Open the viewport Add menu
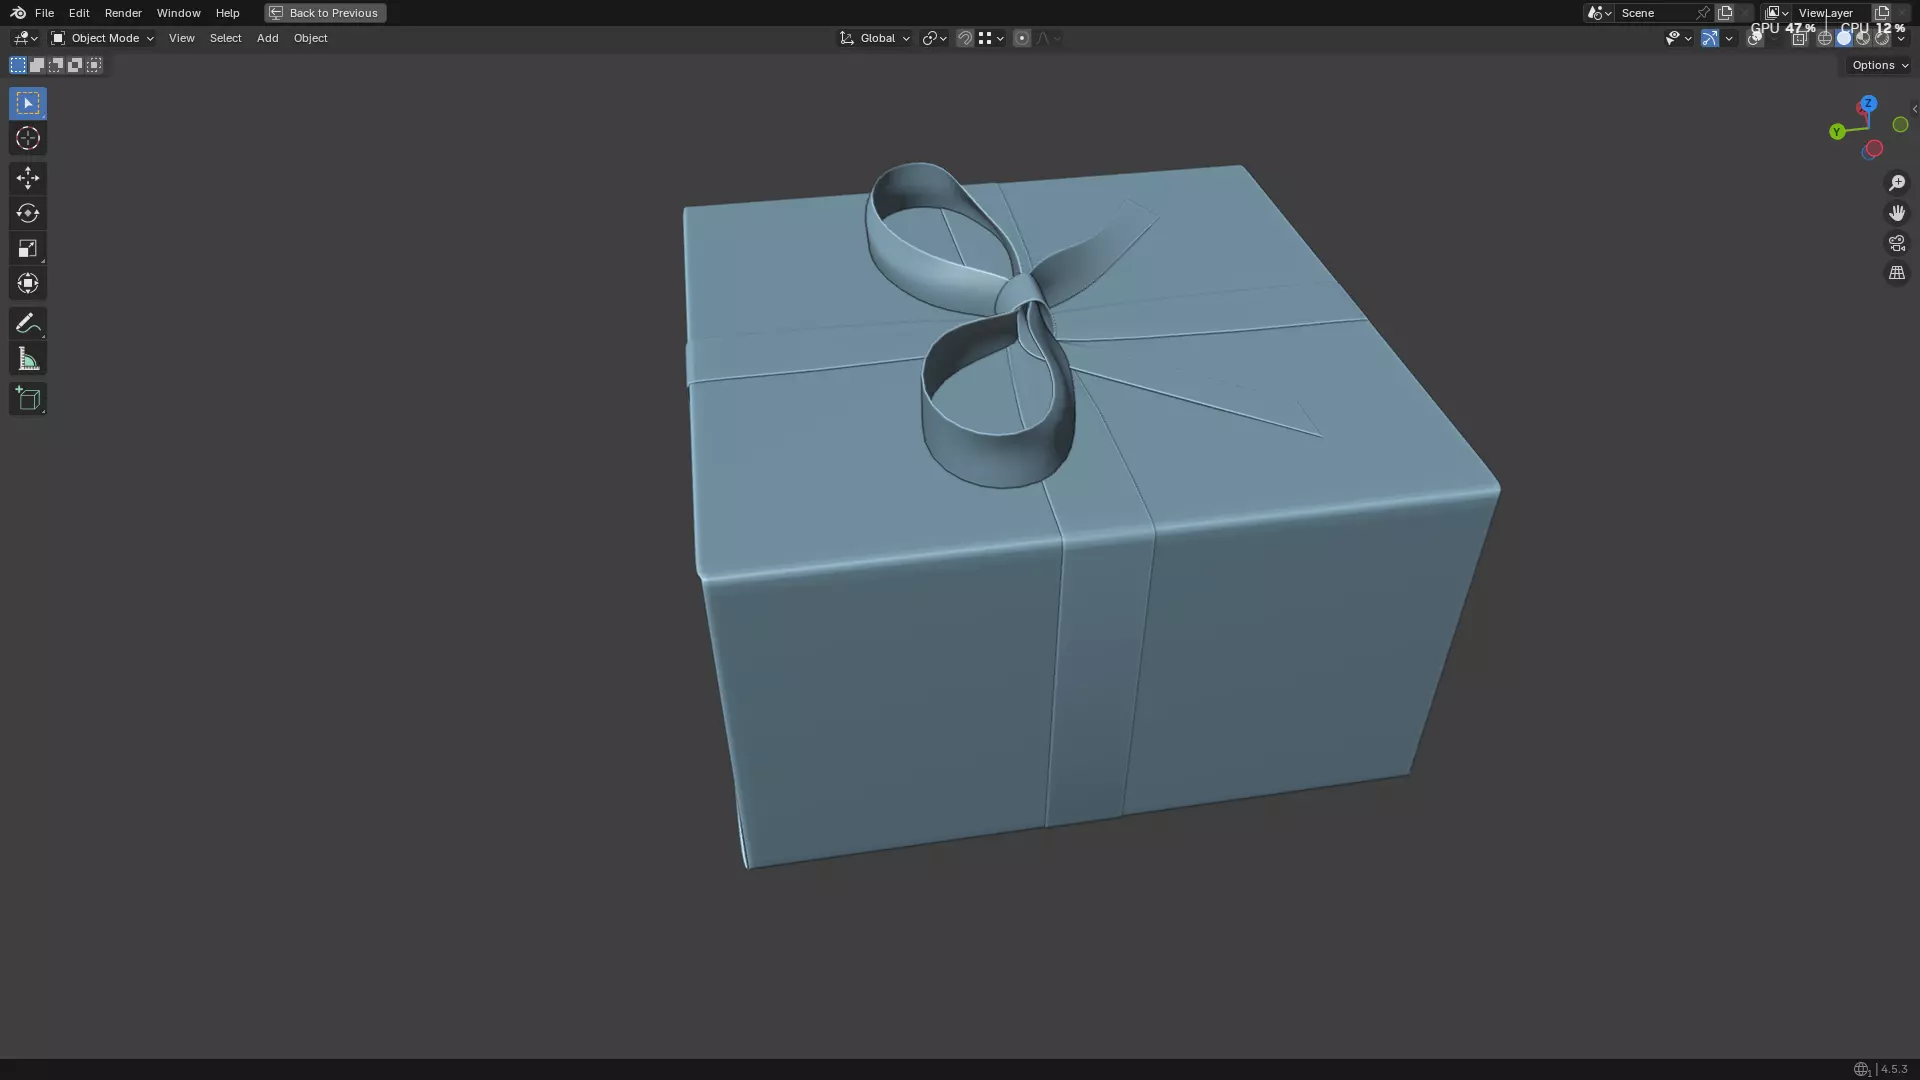 pyautogui.click(x=267, y=38)
